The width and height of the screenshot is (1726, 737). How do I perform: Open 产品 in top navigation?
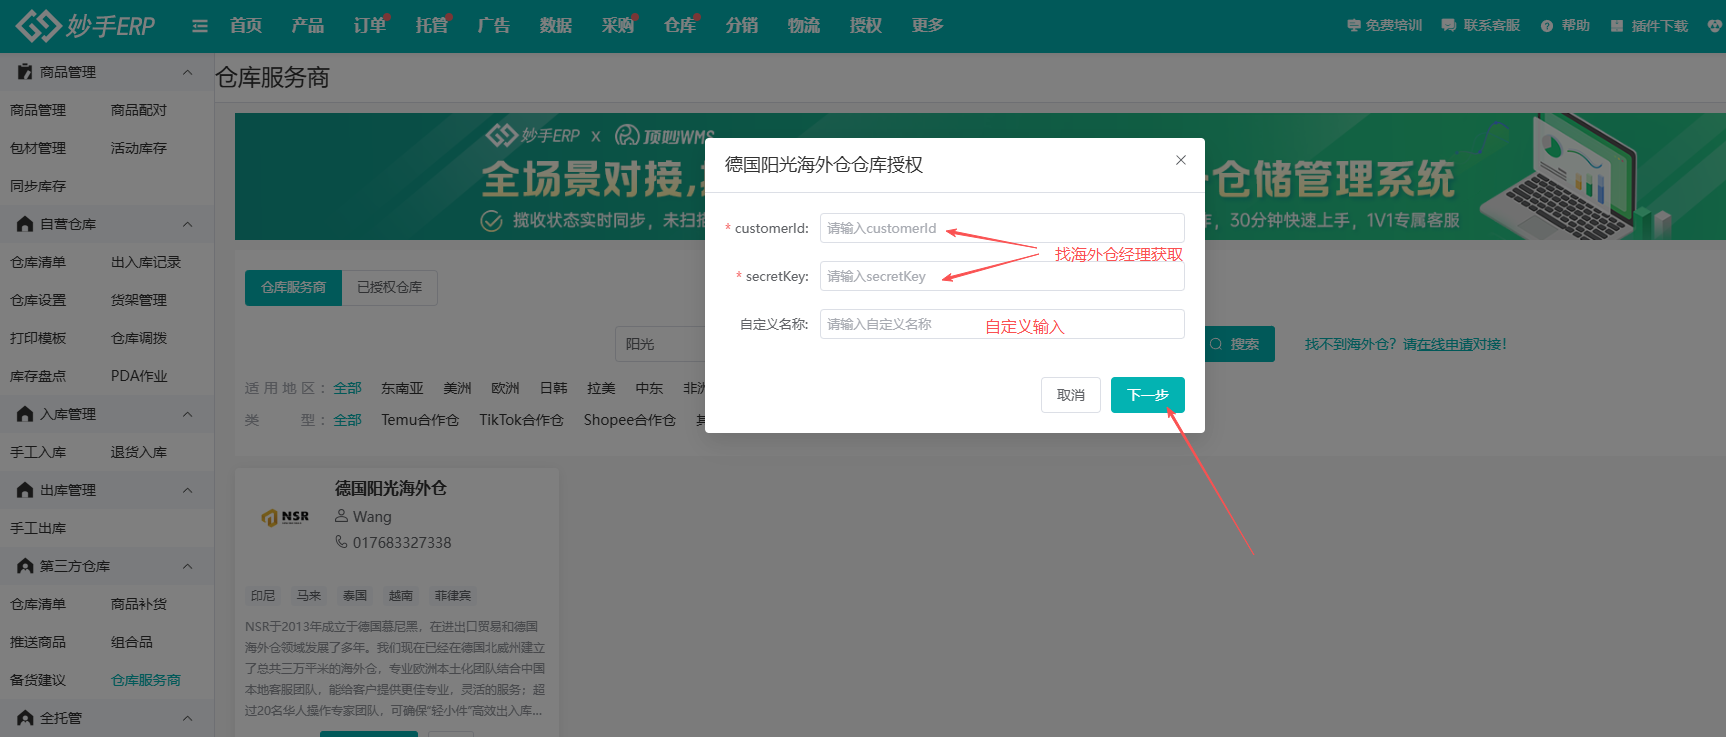308,25
